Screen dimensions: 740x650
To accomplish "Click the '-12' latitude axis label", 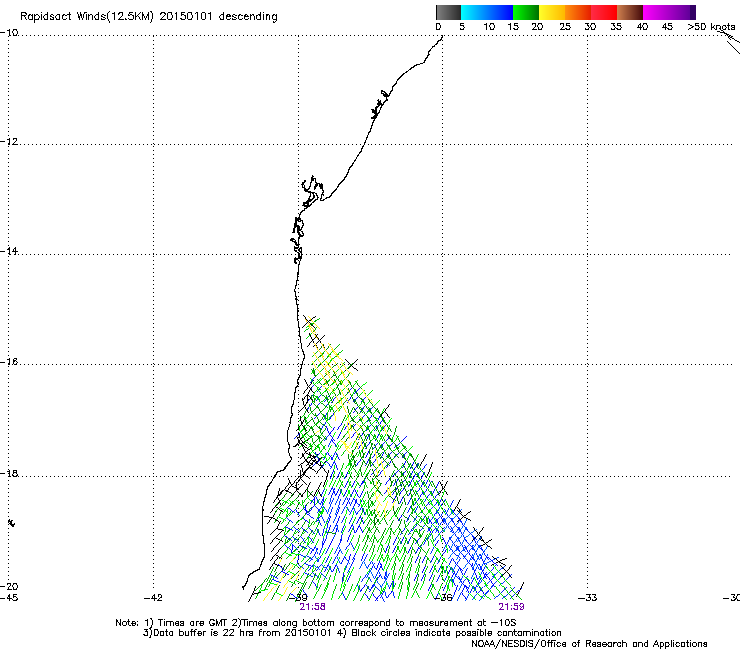I will pos(9,142).
